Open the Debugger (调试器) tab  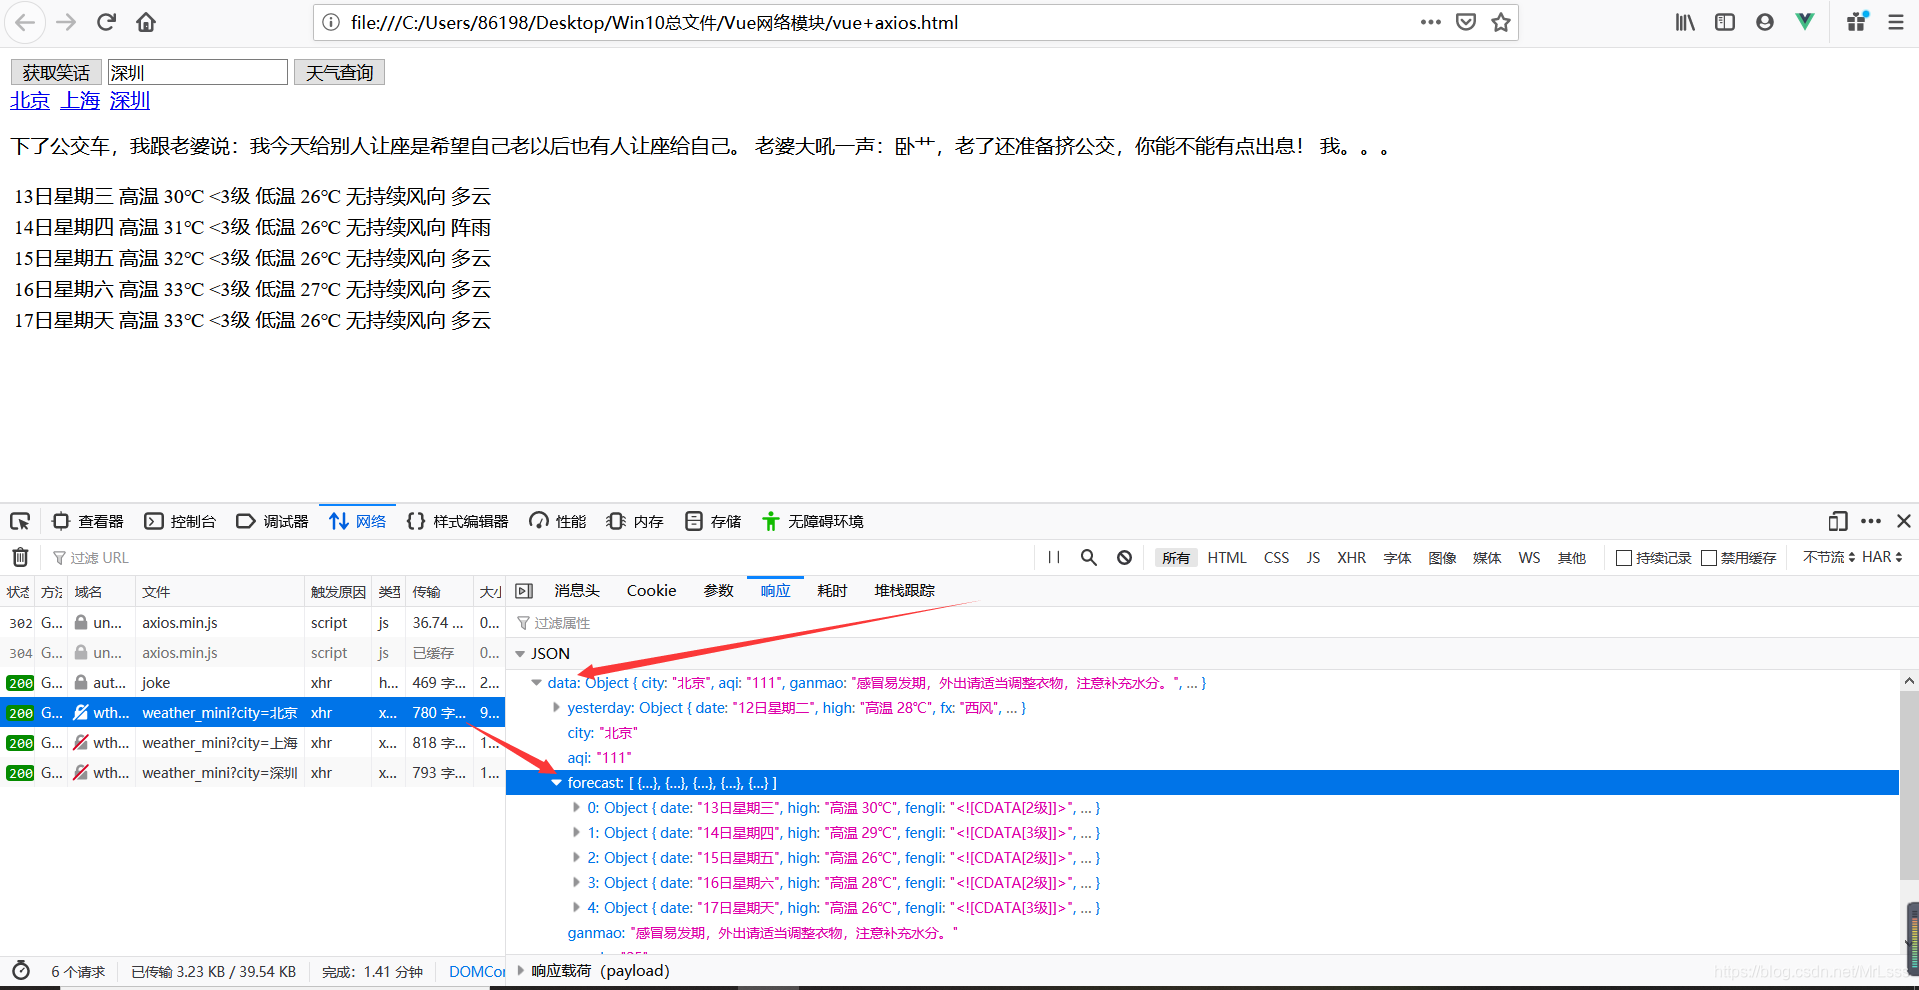click(x=272, y=521)
